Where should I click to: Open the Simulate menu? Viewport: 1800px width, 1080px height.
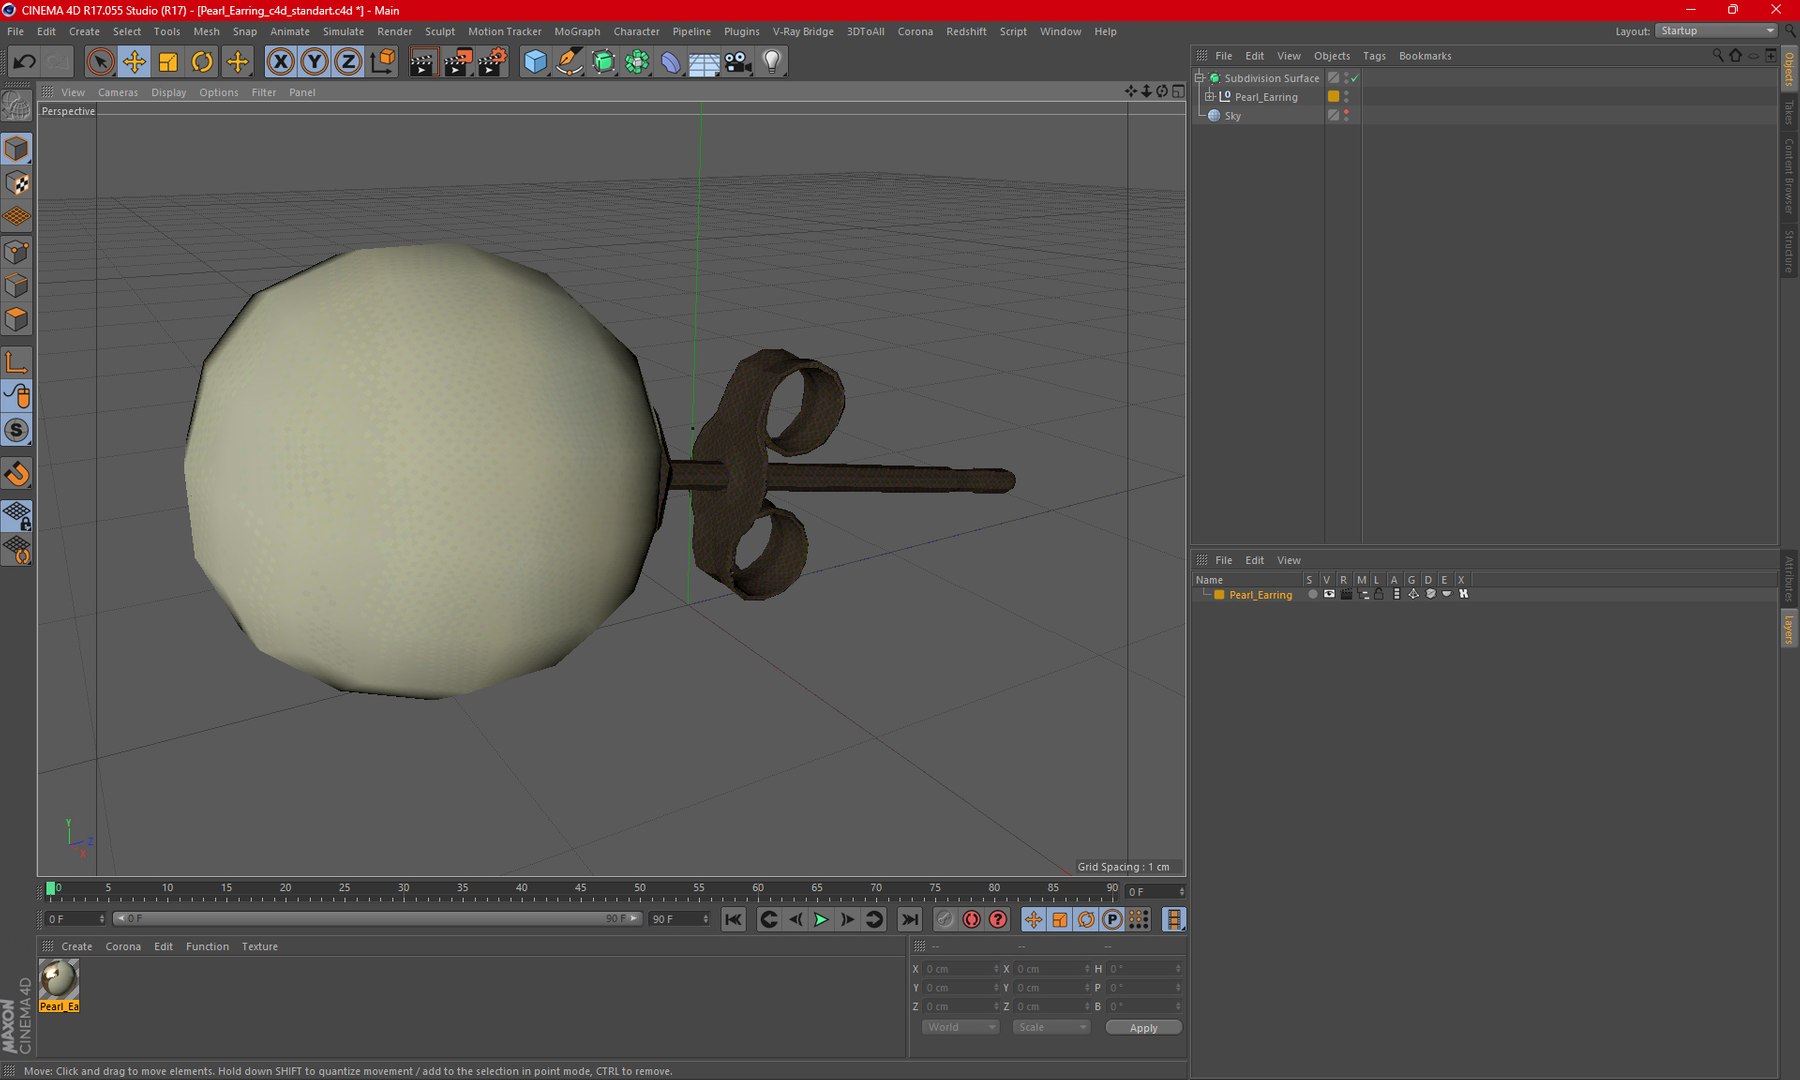(343, 32)
